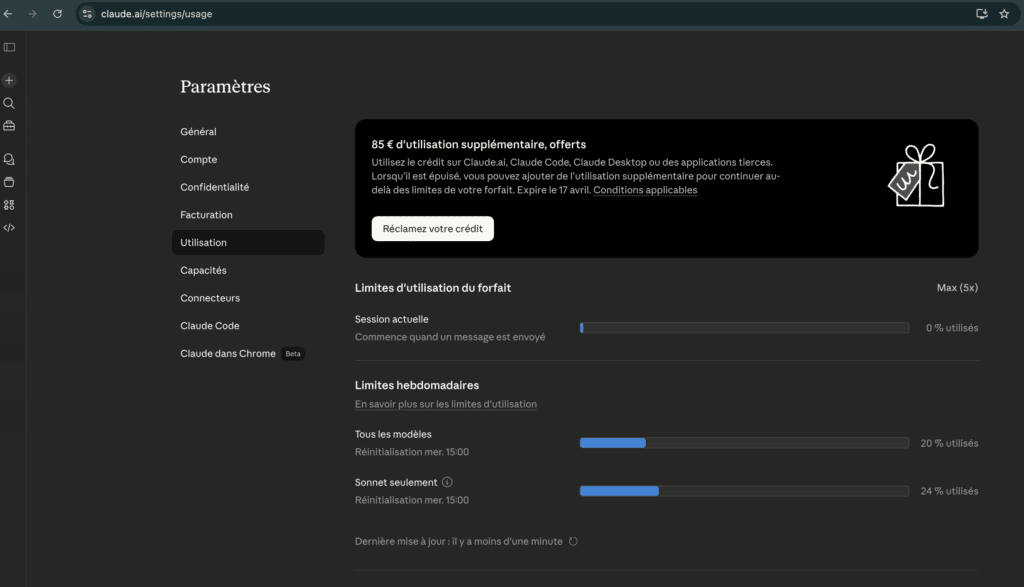1024x587 pixels.
Task: Open the Général settings tab
Action: coord(198,132)
